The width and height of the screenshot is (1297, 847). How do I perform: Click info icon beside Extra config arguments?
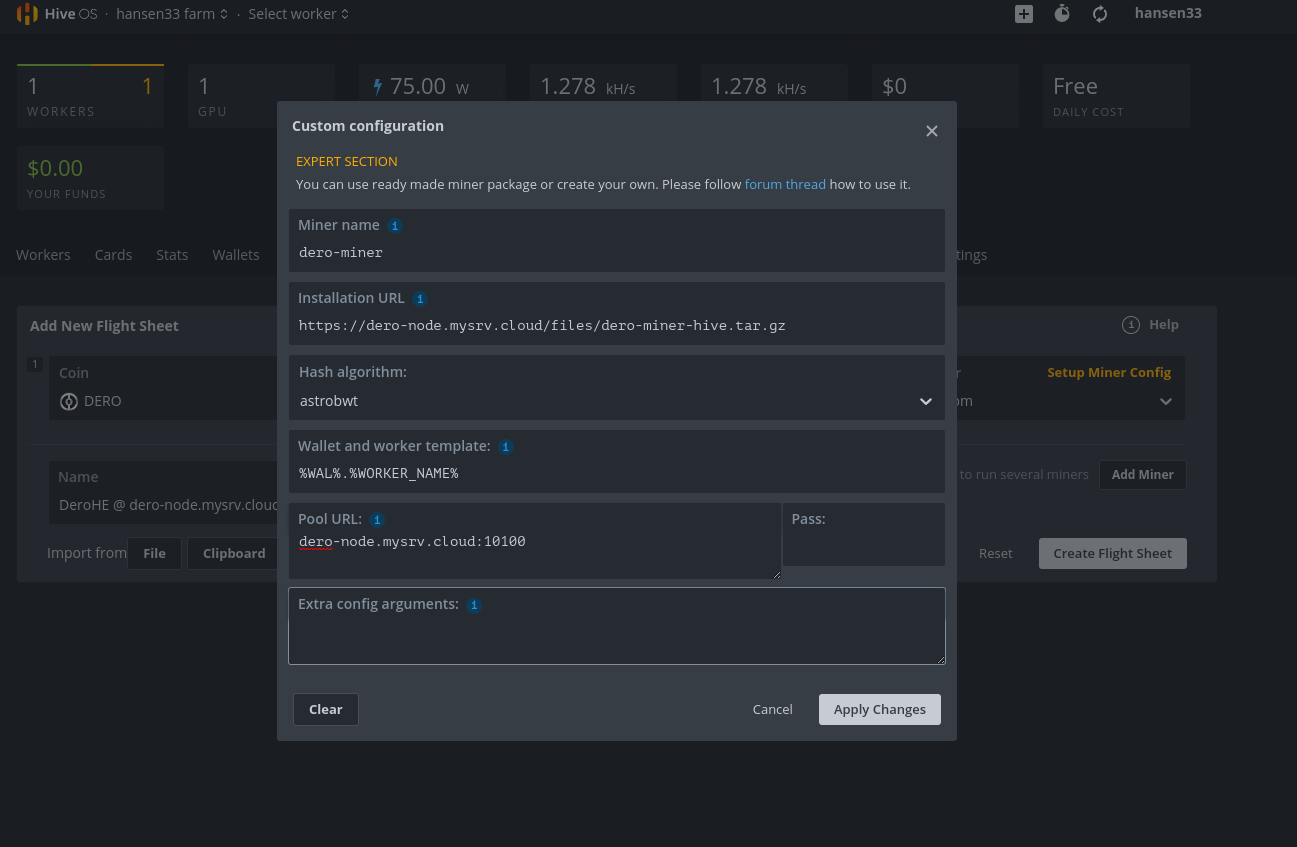(474, 605)
